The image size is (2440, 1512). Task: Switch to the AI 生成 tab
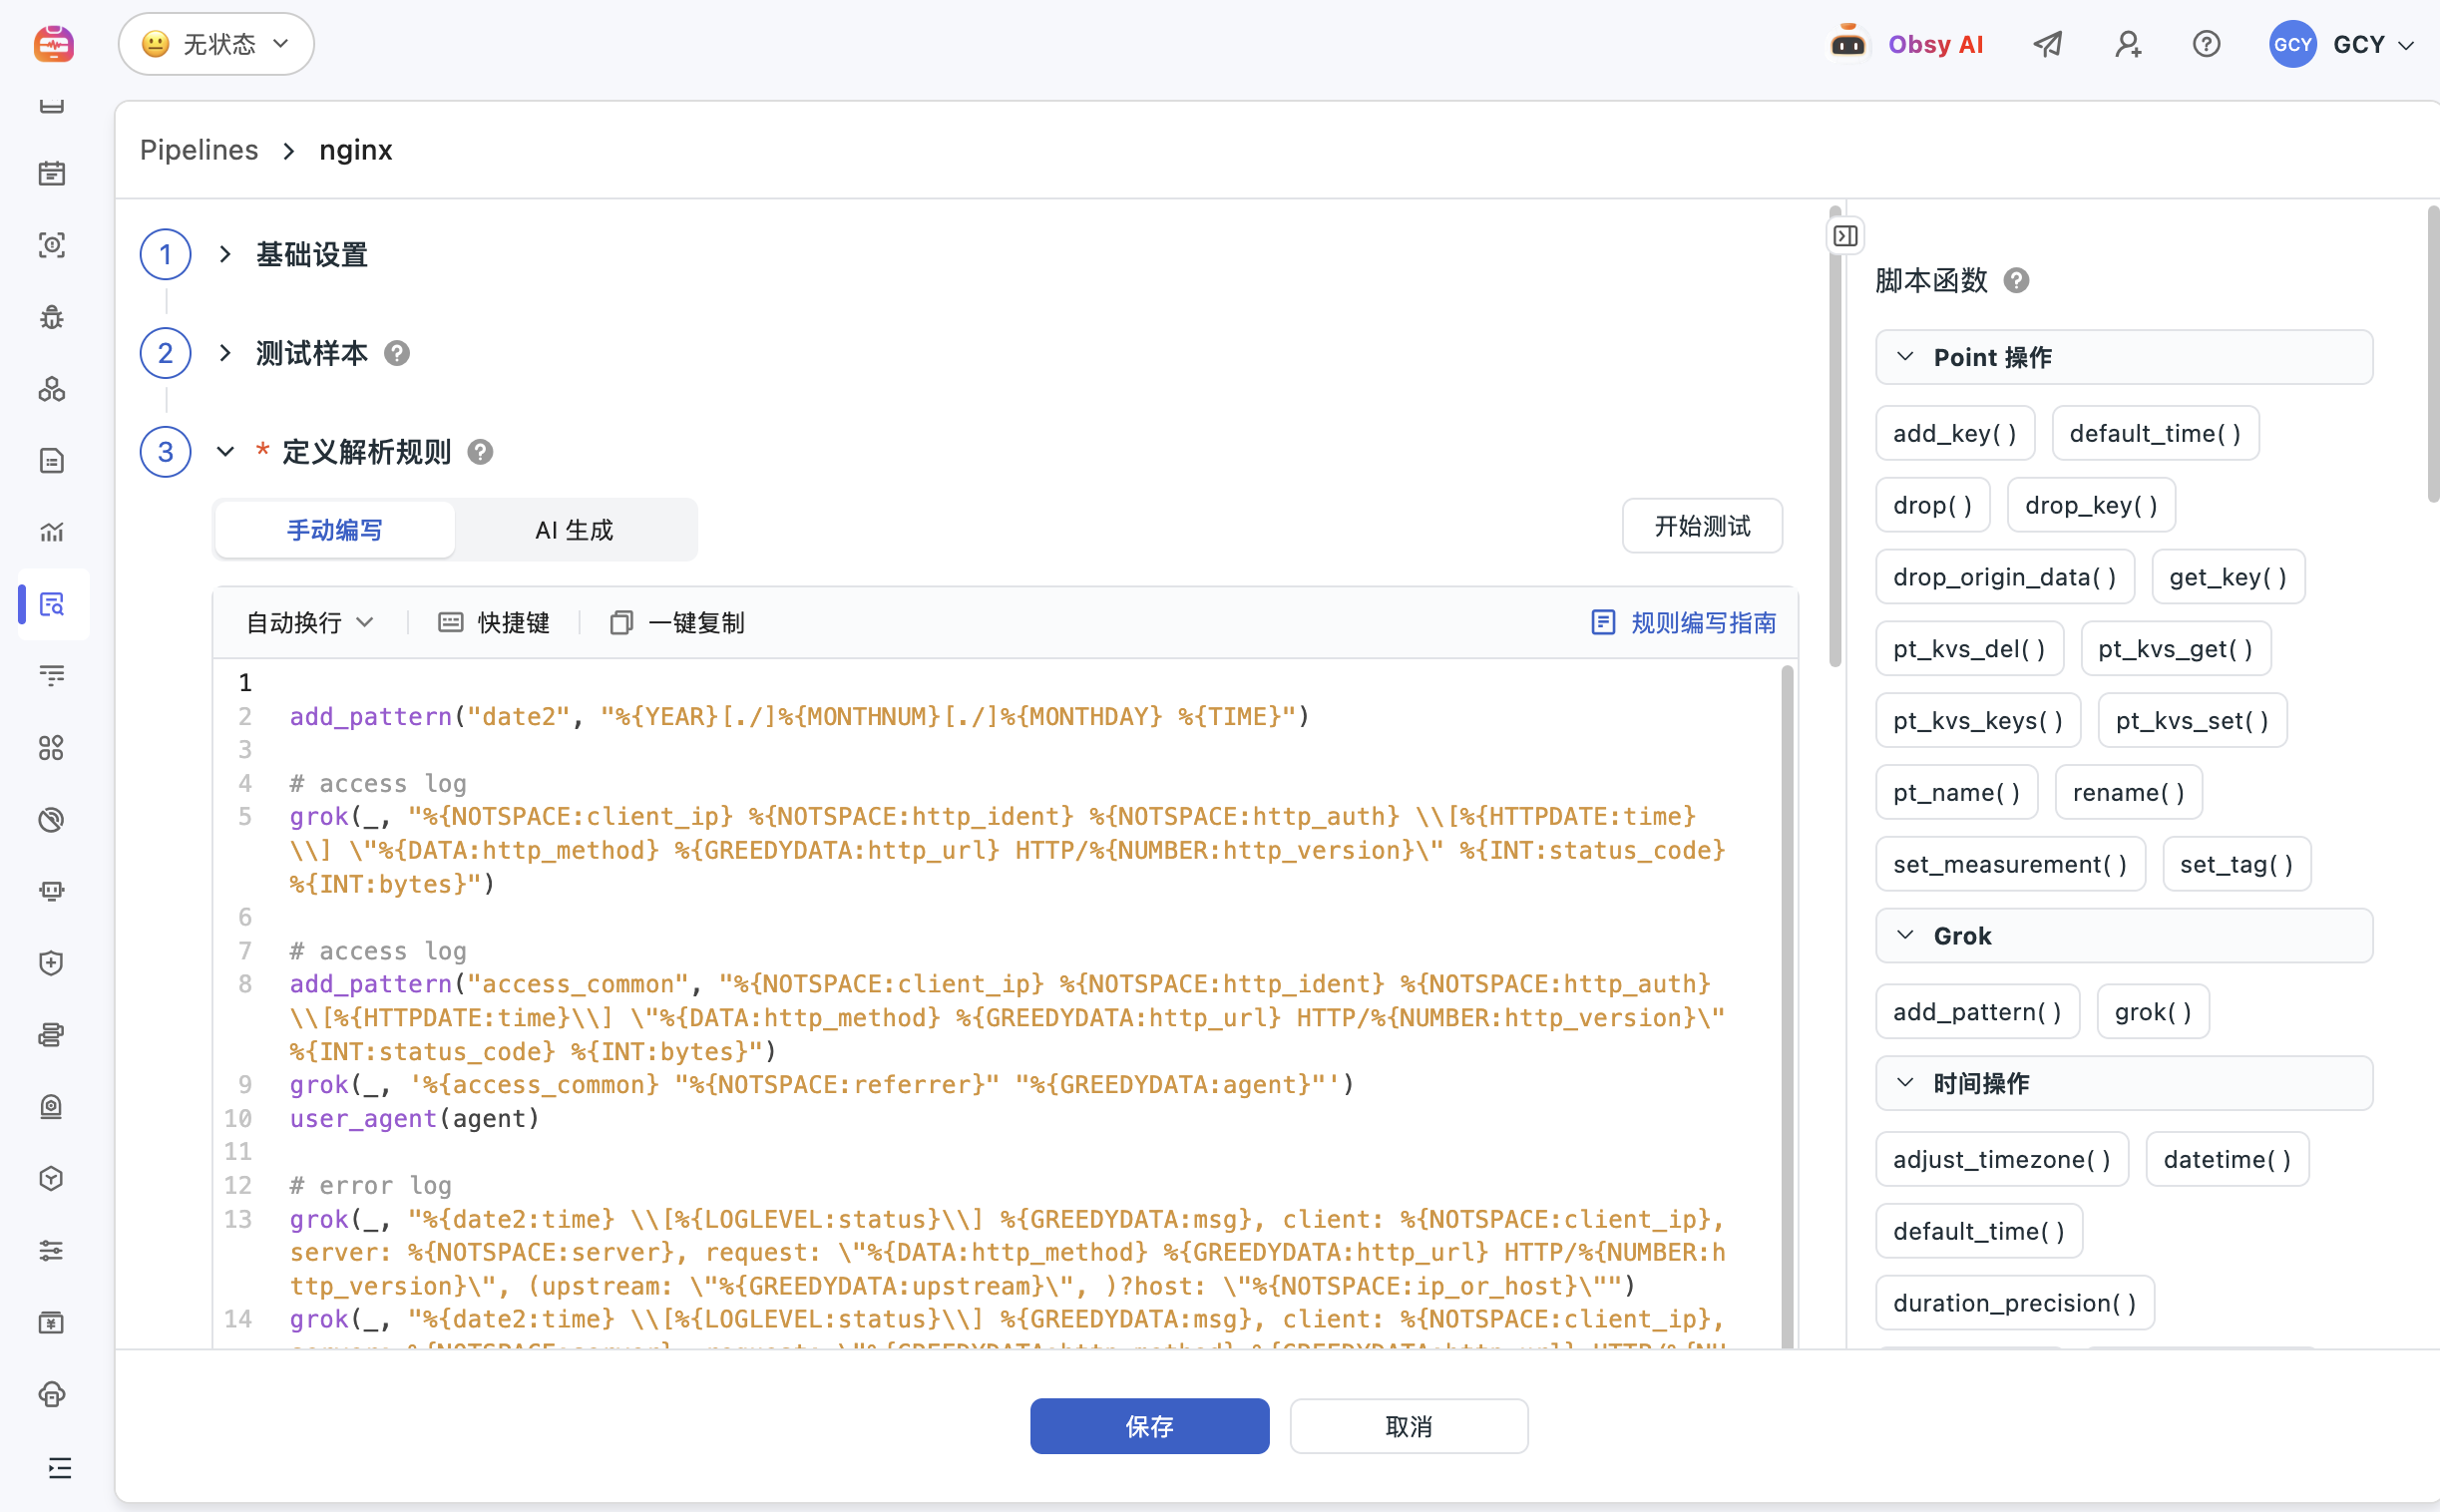574,530
